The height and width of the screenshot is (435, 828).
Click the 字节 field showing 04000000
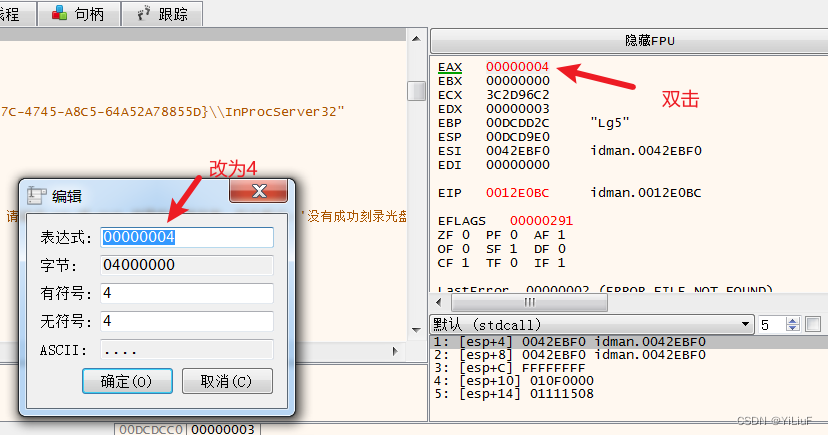187,265
